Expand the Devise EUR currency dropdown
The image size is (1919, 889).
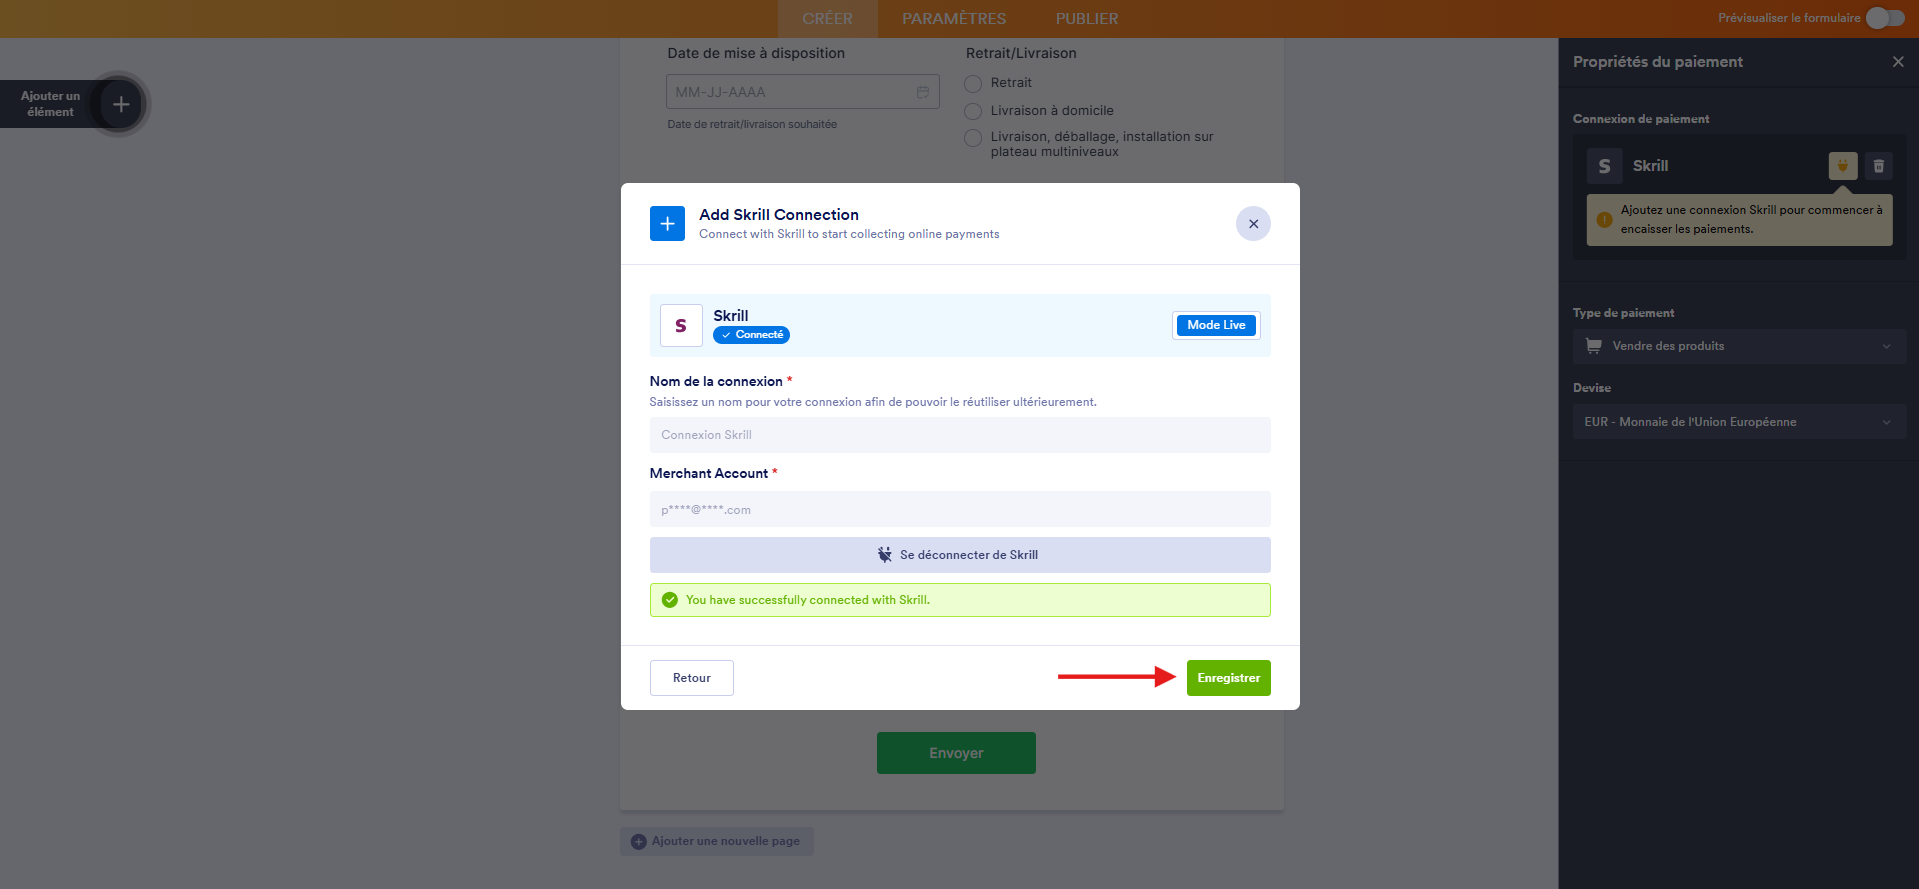click(x=1739, y=421)
